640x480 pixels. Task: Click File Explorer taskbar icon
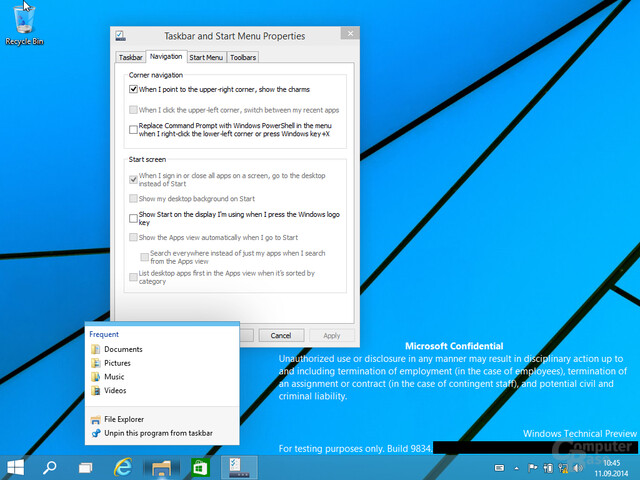161,468
